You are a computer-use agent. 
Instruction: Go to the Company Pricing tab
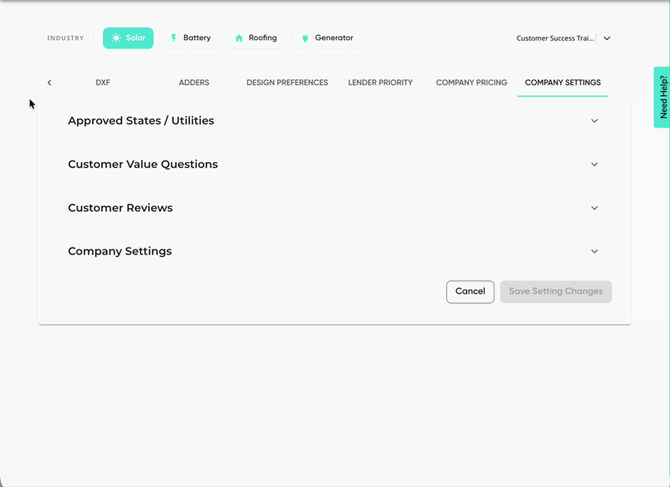(471, 82)
